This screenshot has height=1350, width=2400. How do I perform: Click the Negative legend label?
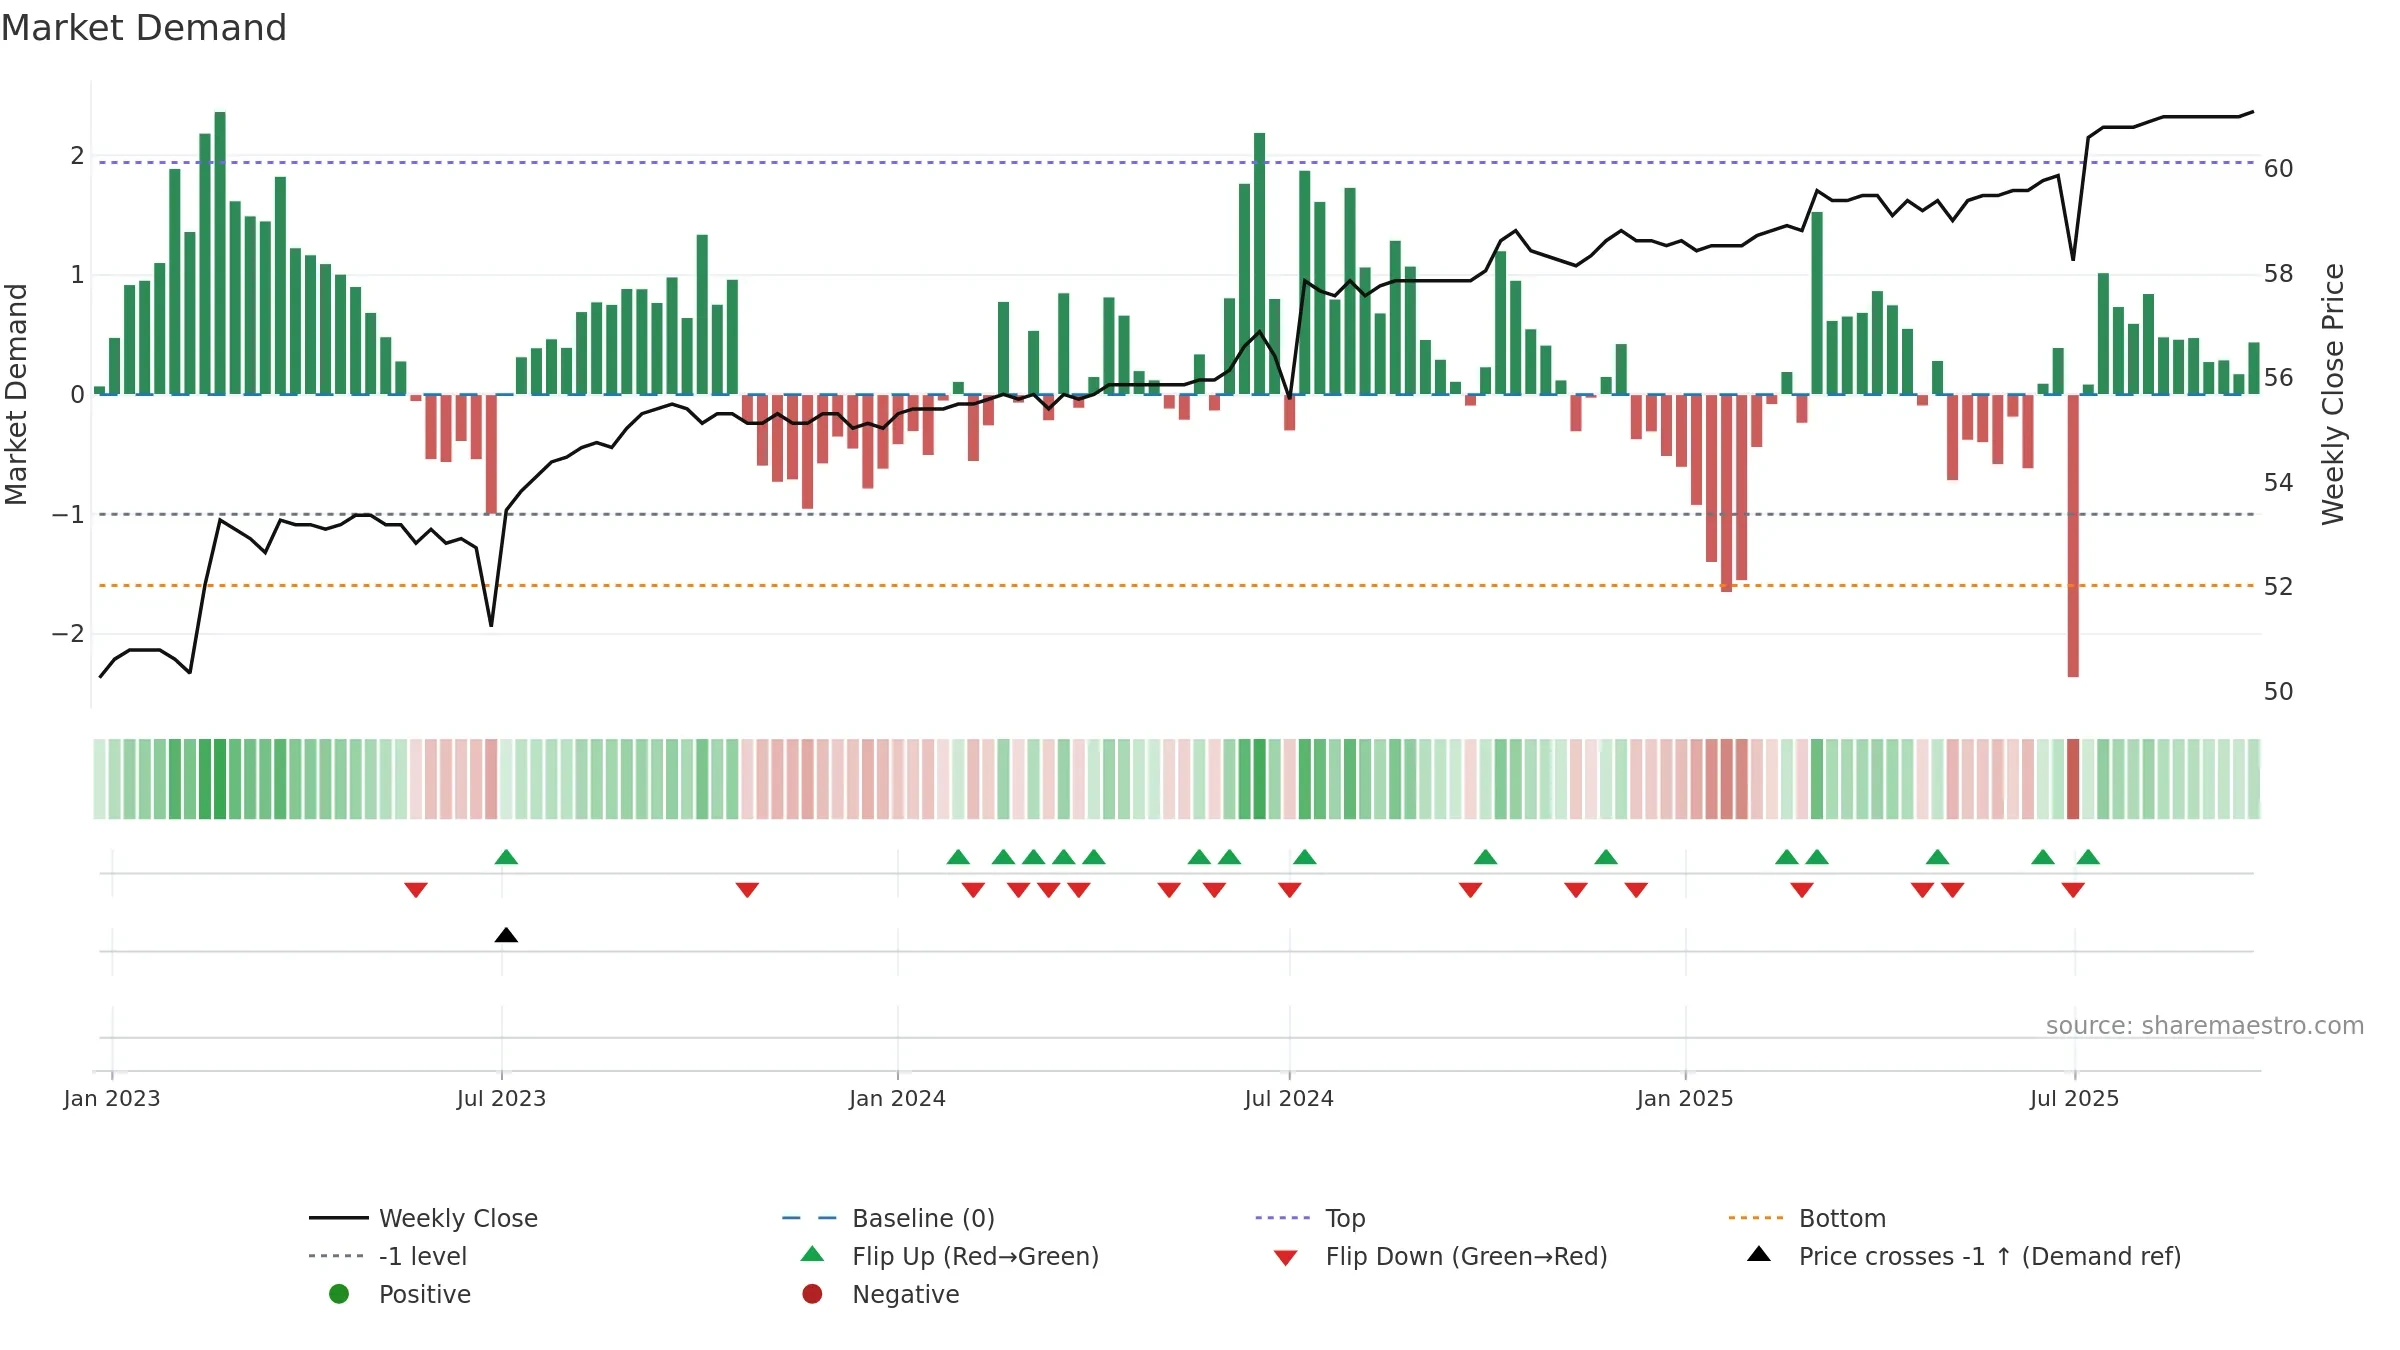click(906, 1294)
